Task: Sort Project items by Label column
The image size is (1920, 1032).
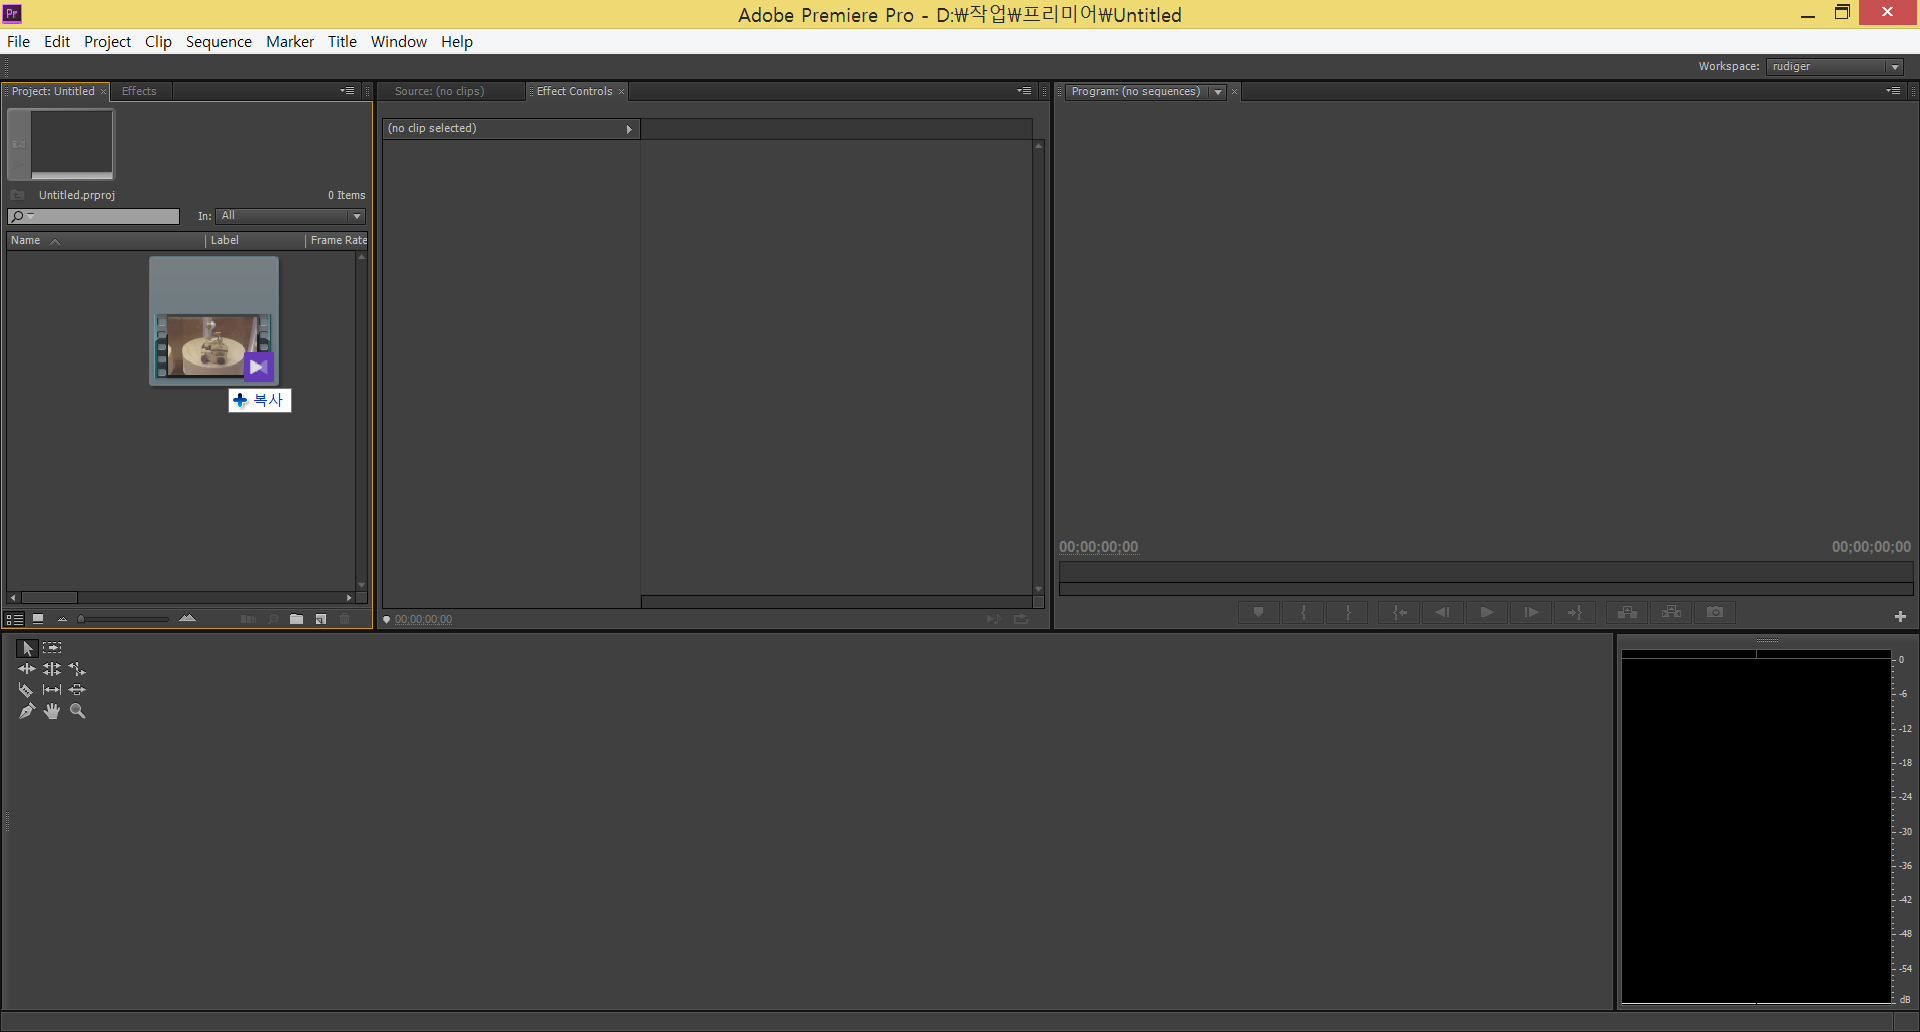Action: [255, 240]
